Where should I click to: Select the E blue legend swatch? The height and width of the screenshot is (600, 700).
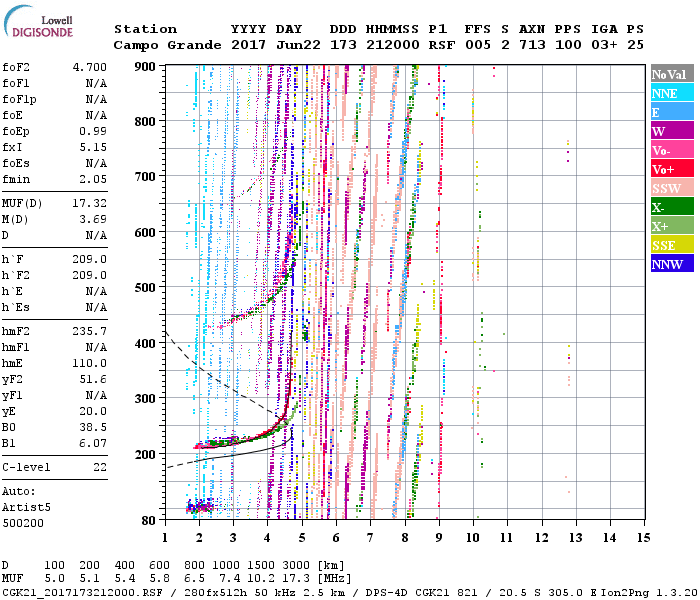(672, 112)
